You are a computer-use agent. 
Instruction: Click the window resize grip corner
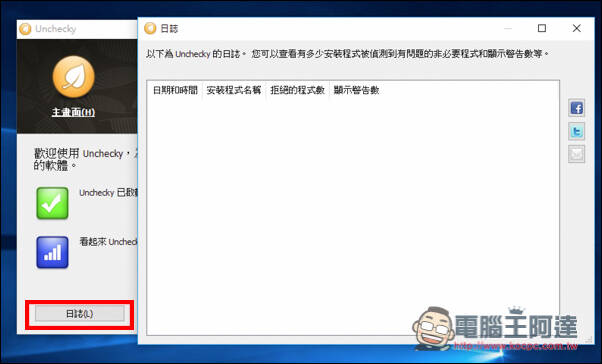(588, 339)
